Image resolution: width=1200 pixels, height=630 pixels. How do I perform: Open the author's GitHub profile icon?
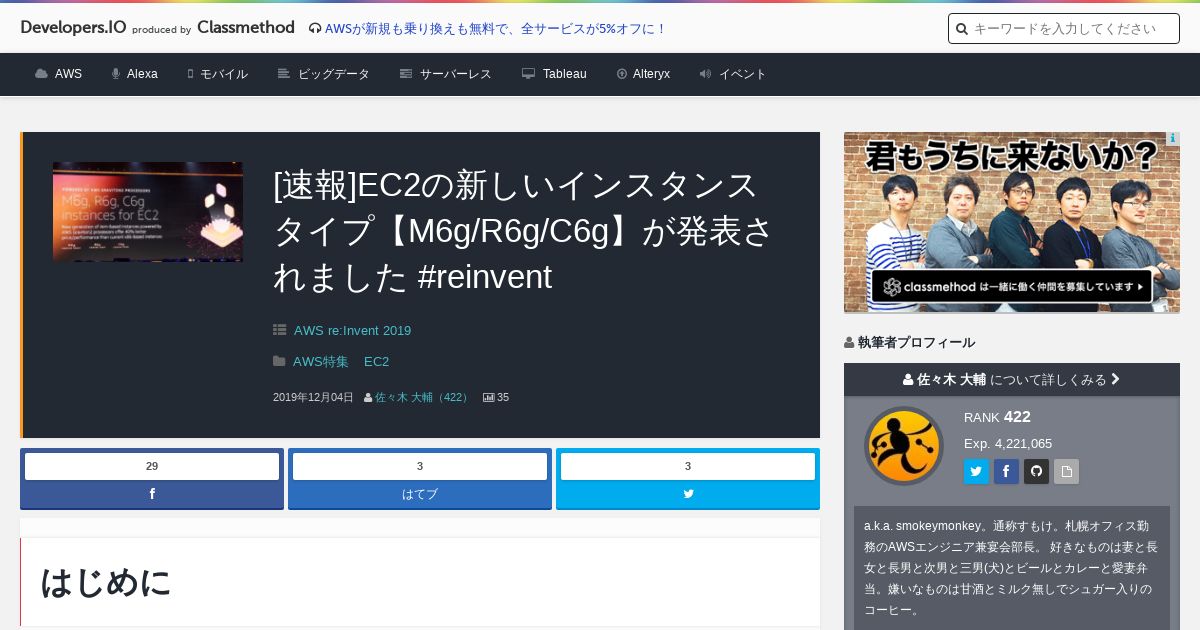(x=1036, y=472)
